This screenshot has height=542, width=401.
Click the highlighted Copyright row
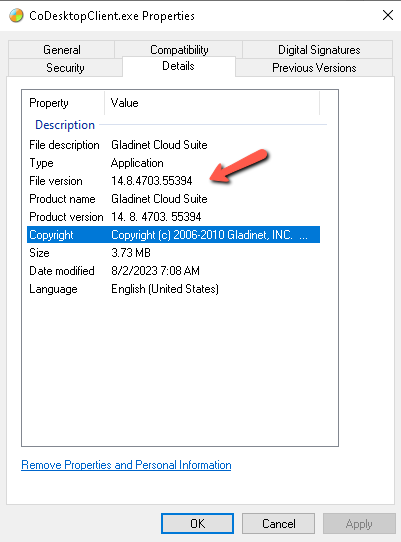pos(174,235)
